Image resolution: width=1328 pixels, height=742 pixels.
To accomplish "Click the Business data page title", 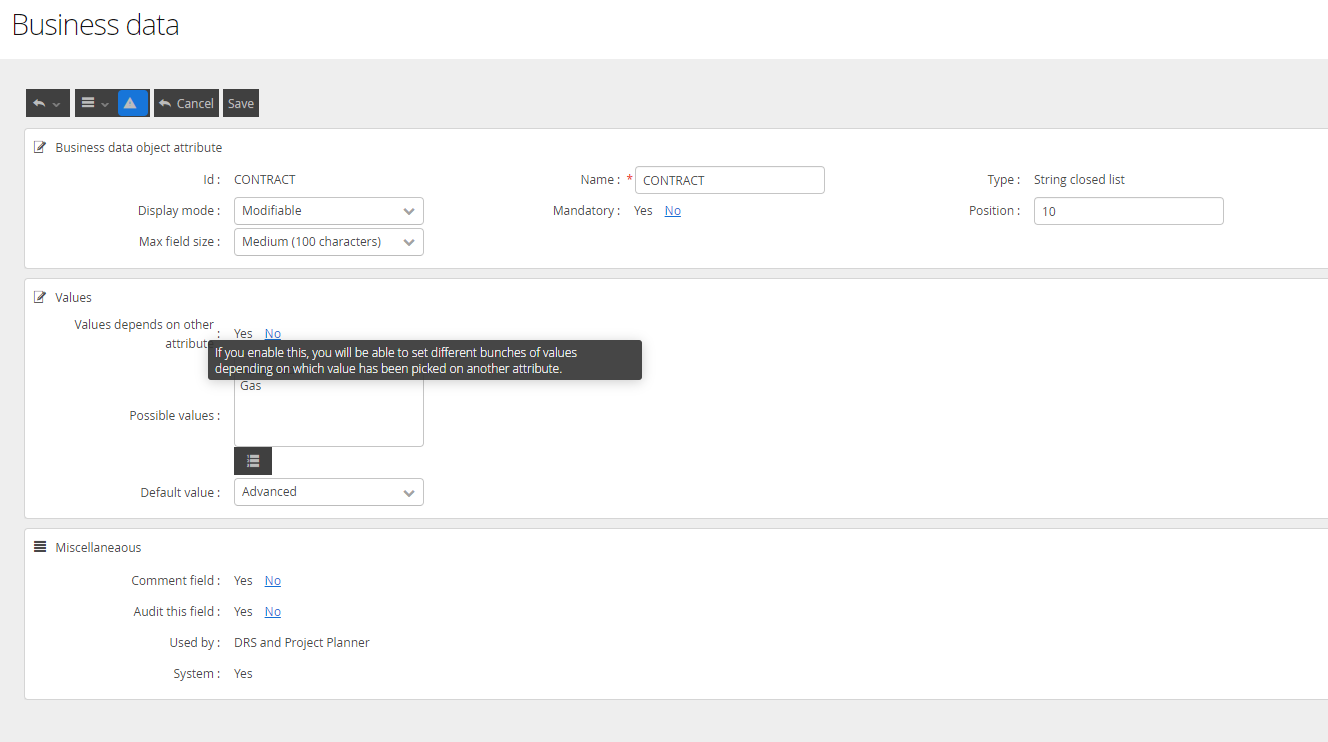I will [96, 25].
